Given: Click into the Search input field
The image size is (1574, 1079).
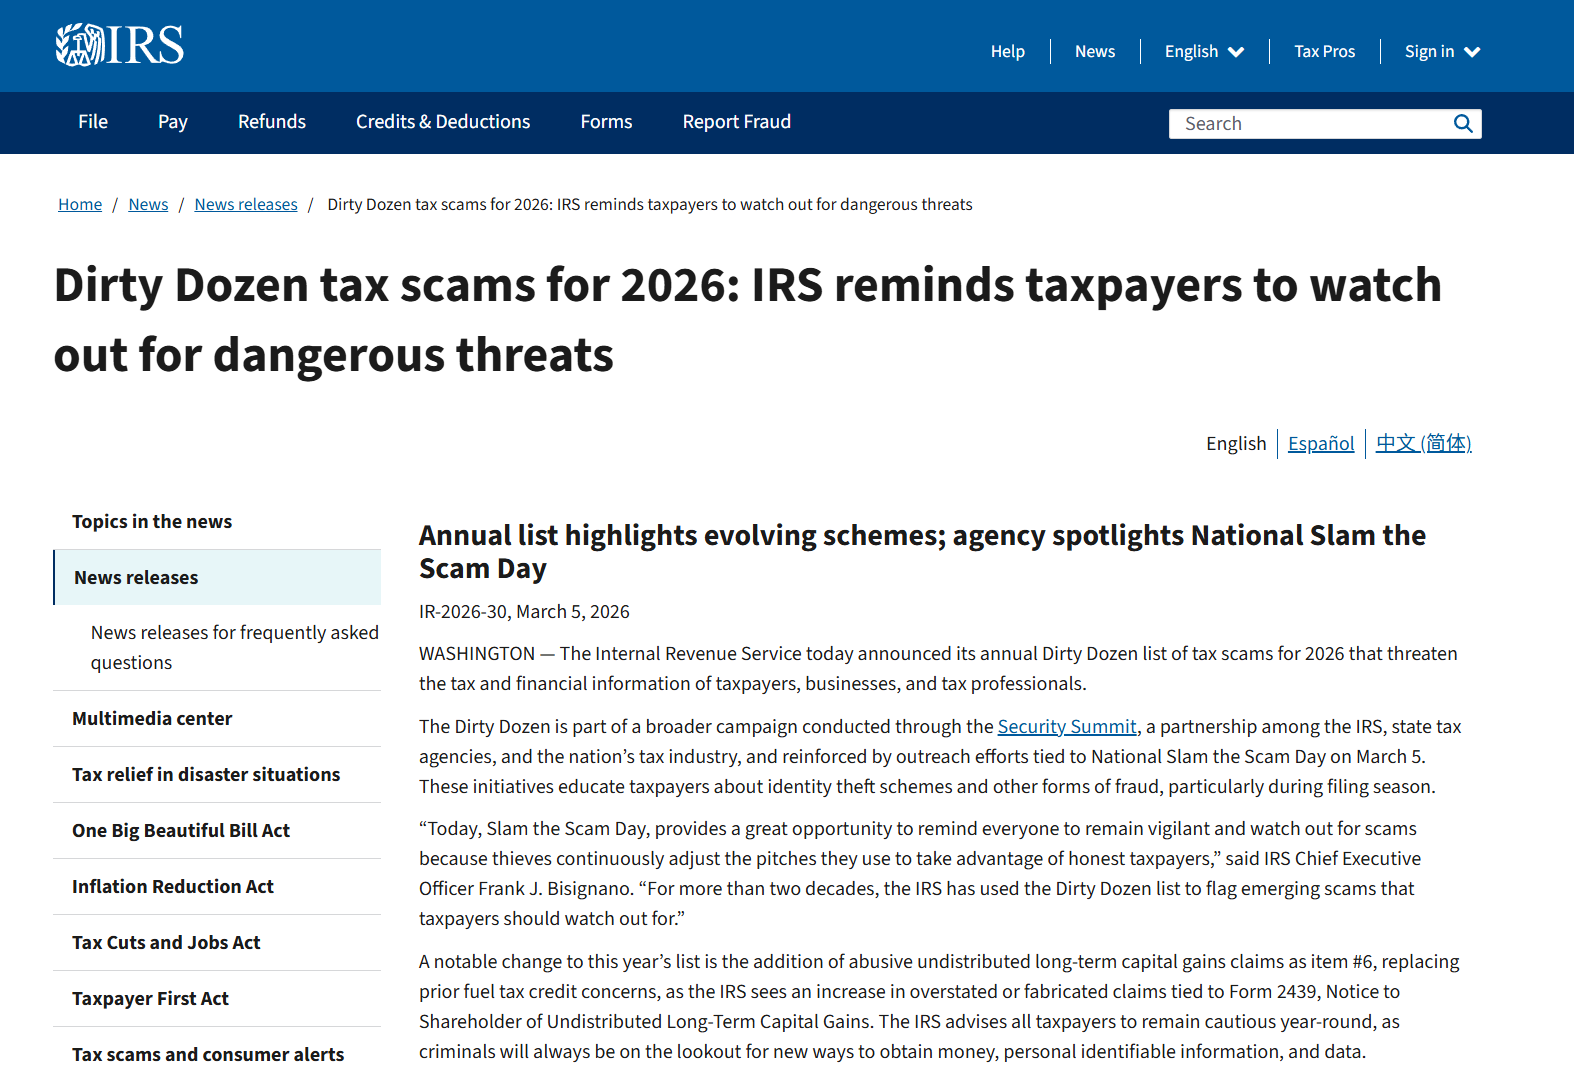Looking at the screenshot, I should click(1310, 124).
